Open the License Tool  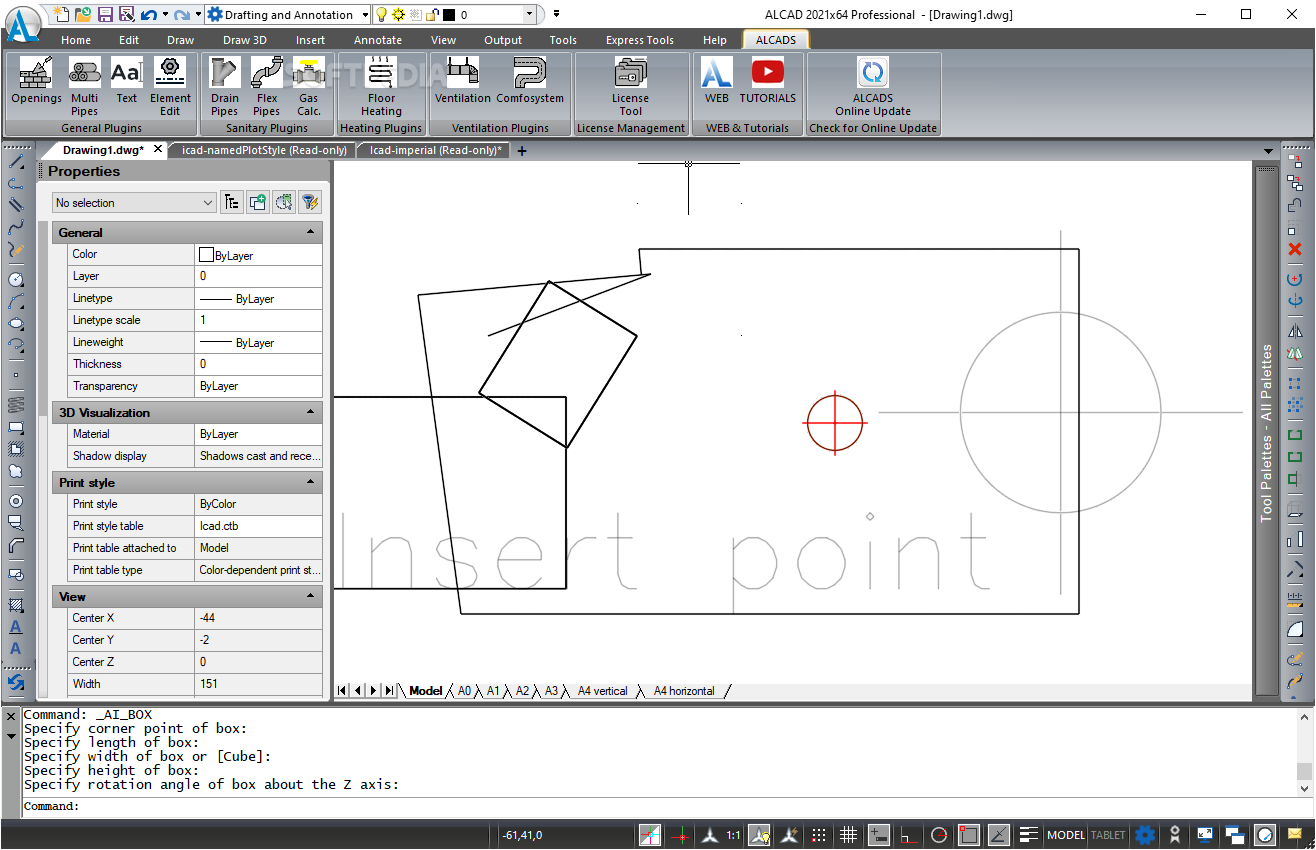click(x=630, y=86)
